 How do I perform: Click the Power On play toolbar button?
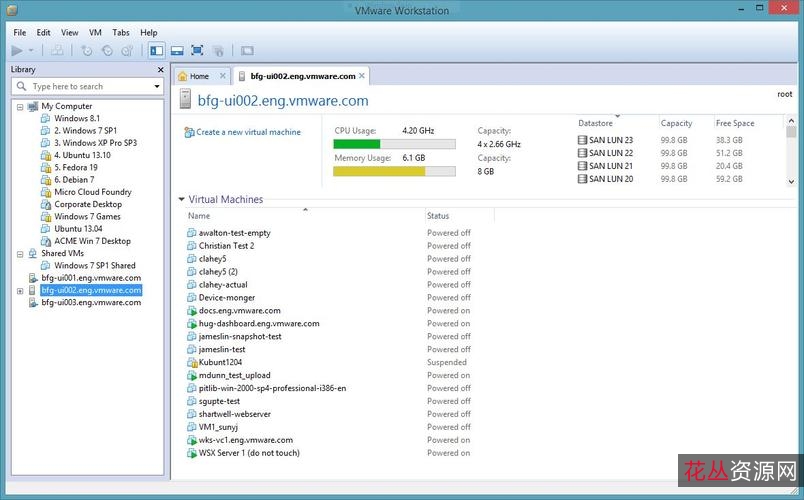click(17, 50)
